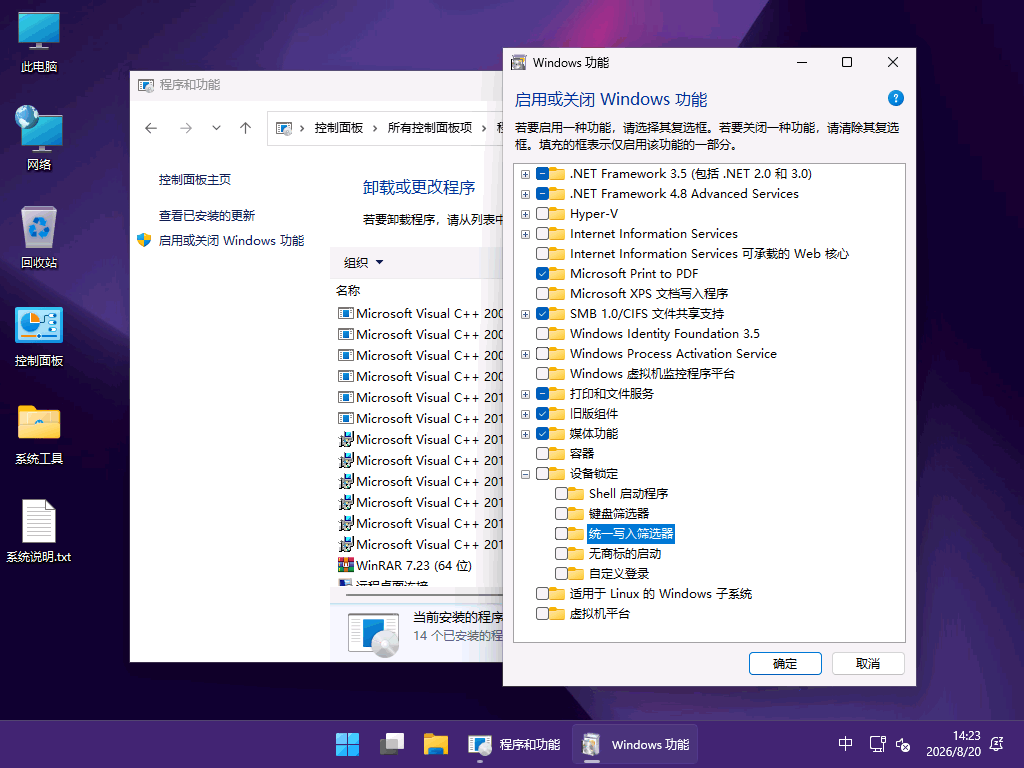Open the 控制面板 desktop icon
The height and width of the screenshot is (768, 1024).
coord(39,336)
